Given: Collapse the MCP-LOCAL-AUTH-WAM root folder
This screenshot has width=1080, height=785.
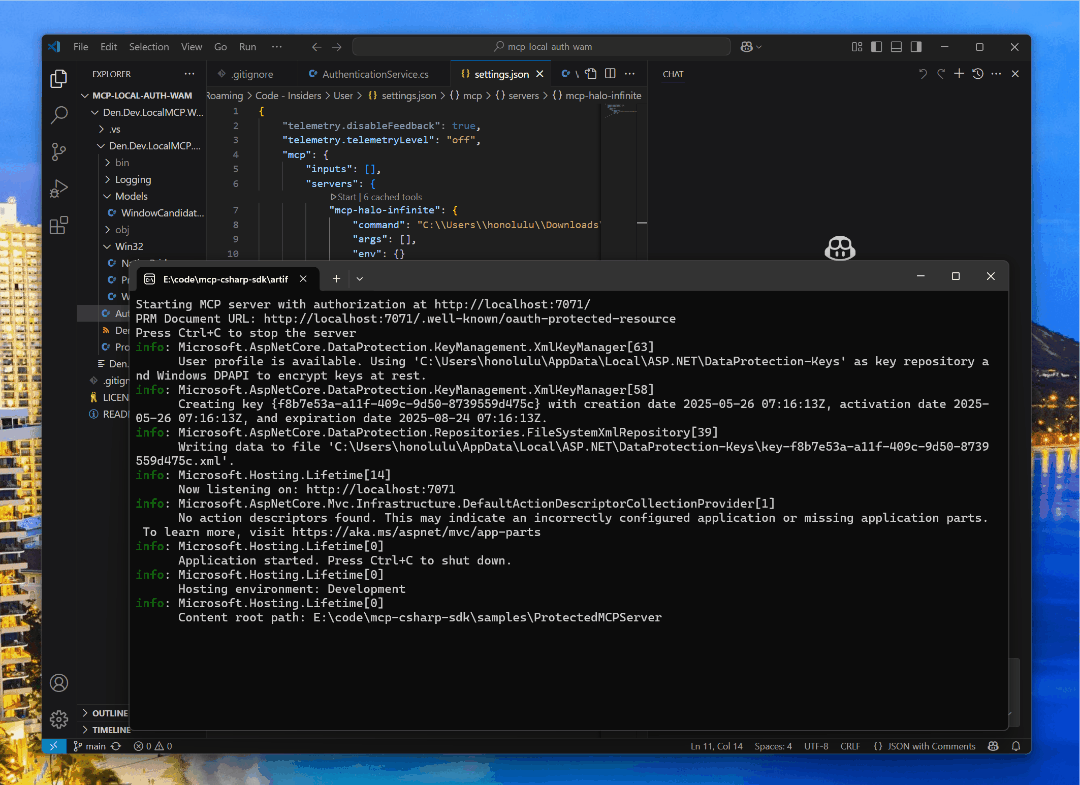Looking at the screenshot, I should tap(85, 96).
